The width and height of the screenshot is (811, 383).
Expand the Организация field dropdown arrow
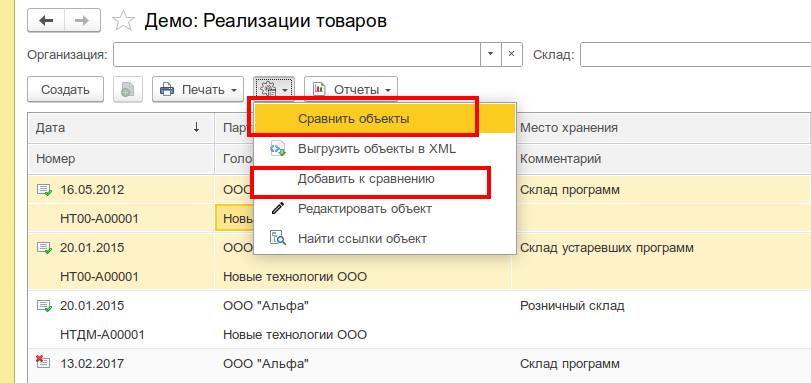coord(491,54)
